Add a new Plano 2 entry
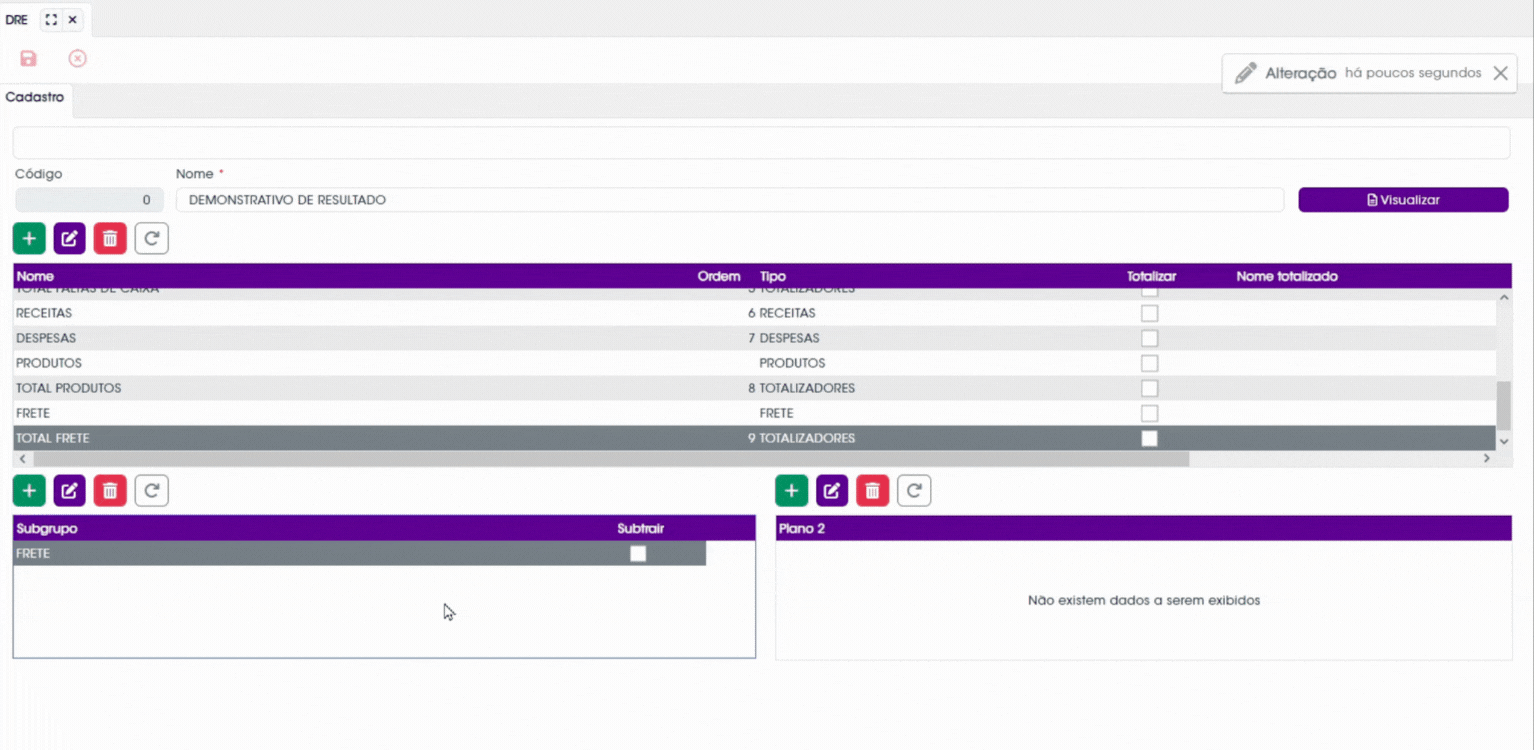The height and width of the screenshot is (750, 1534). coord(791,490)
